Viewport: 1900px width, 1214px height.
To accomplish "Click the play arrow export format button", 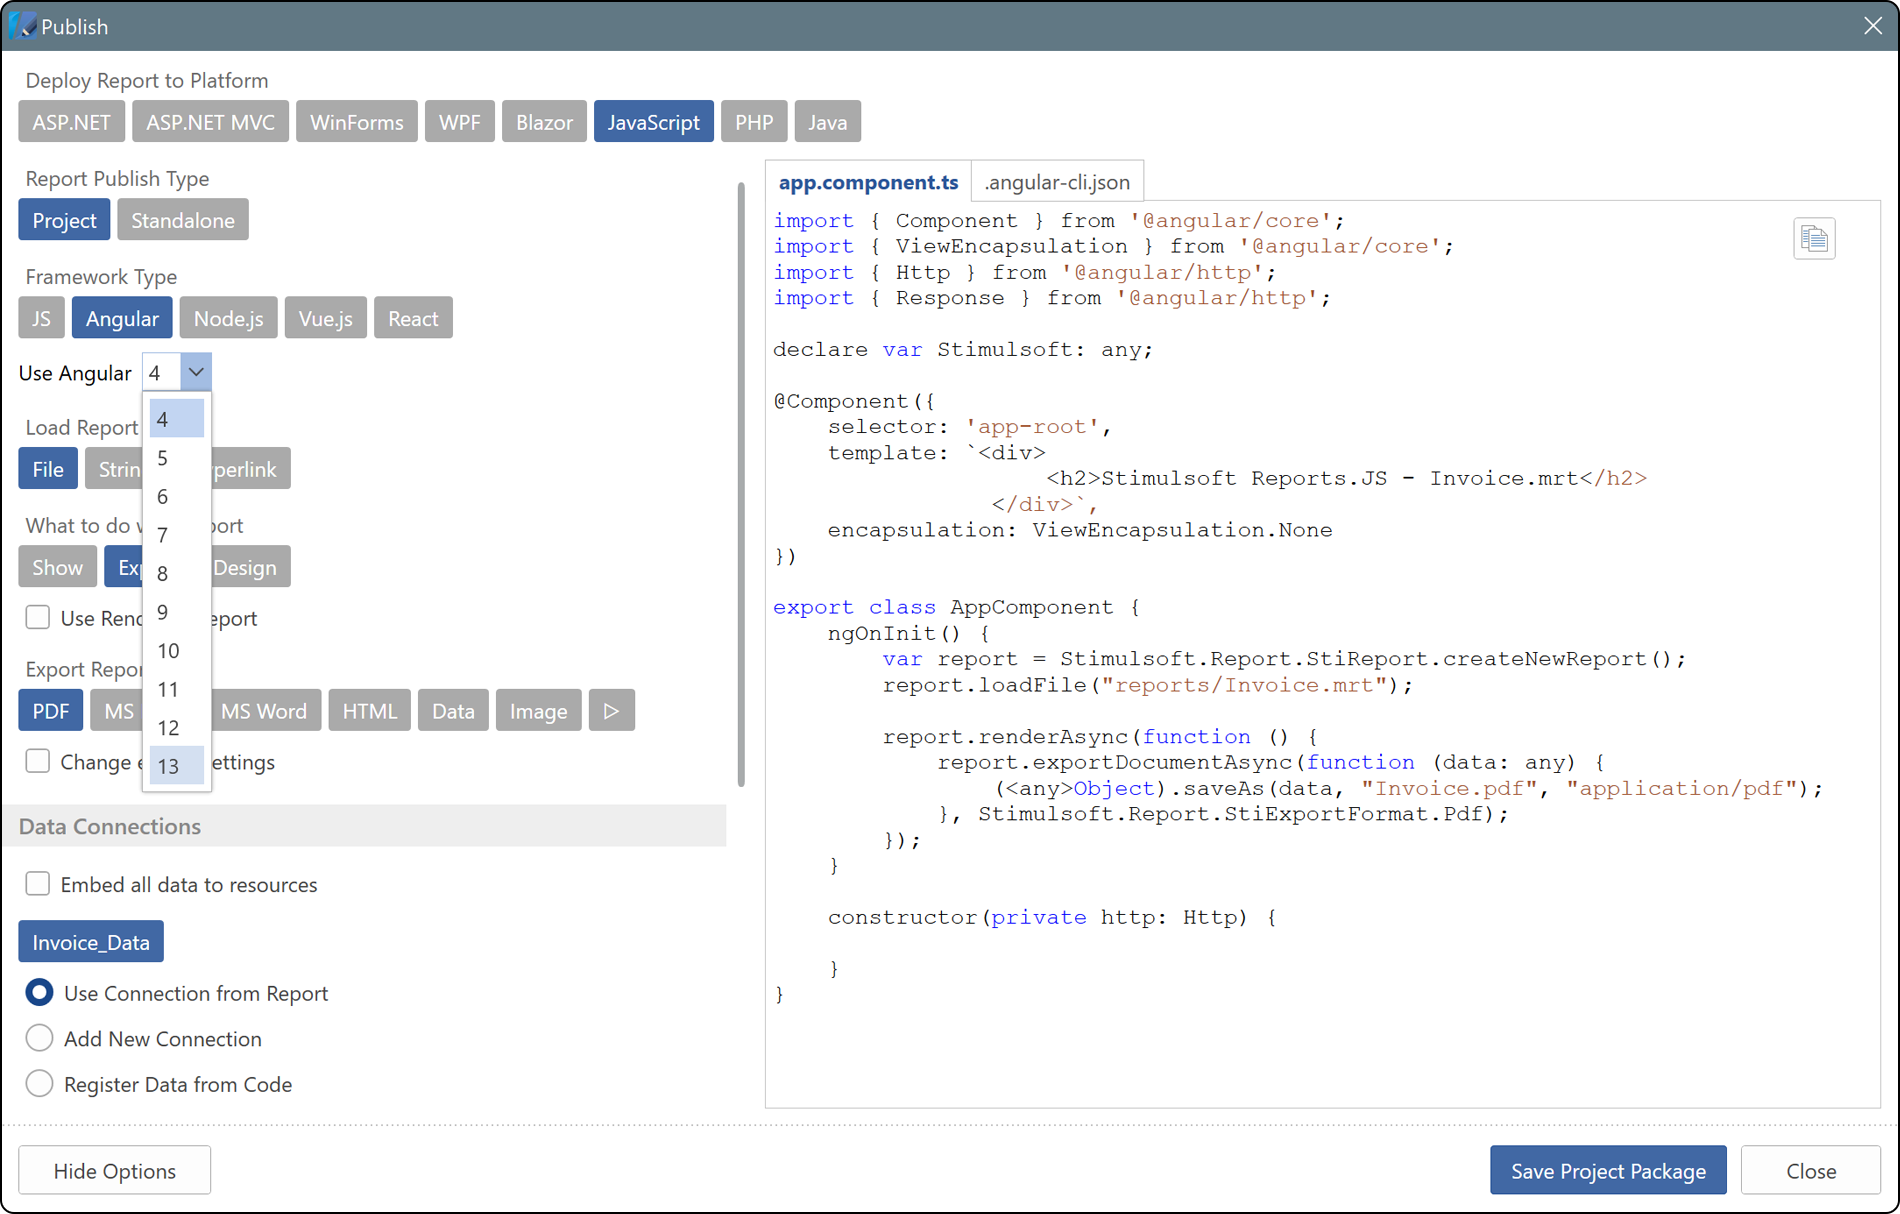I will pos(611,711).
